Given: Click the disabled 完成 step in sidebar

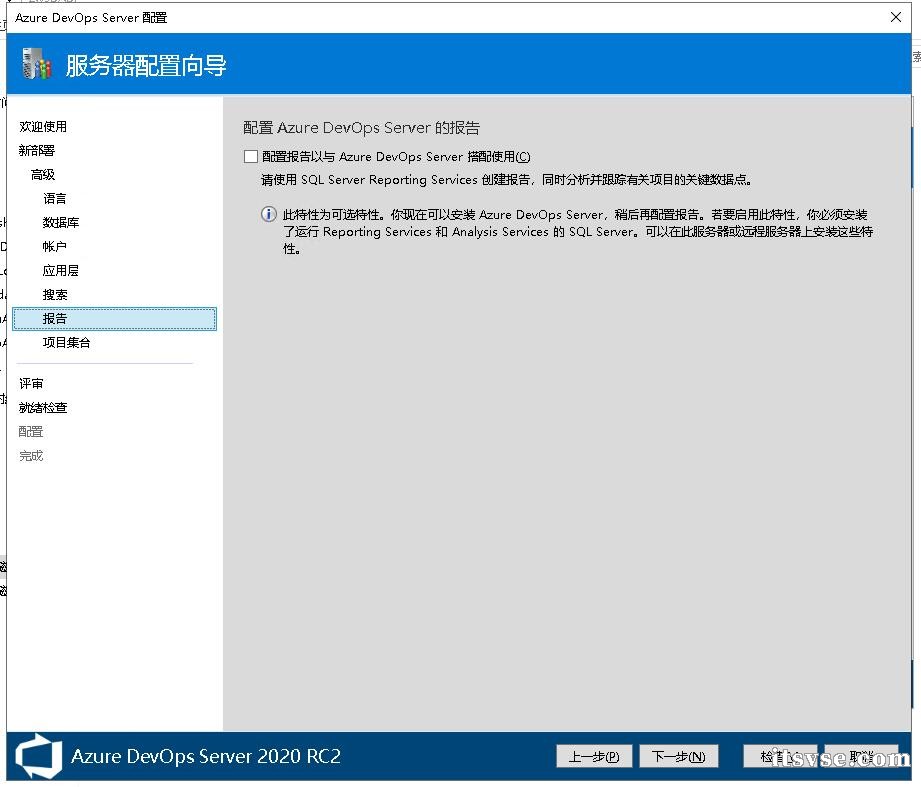Looking at the screenshot, I should click(x=31, y=456).
